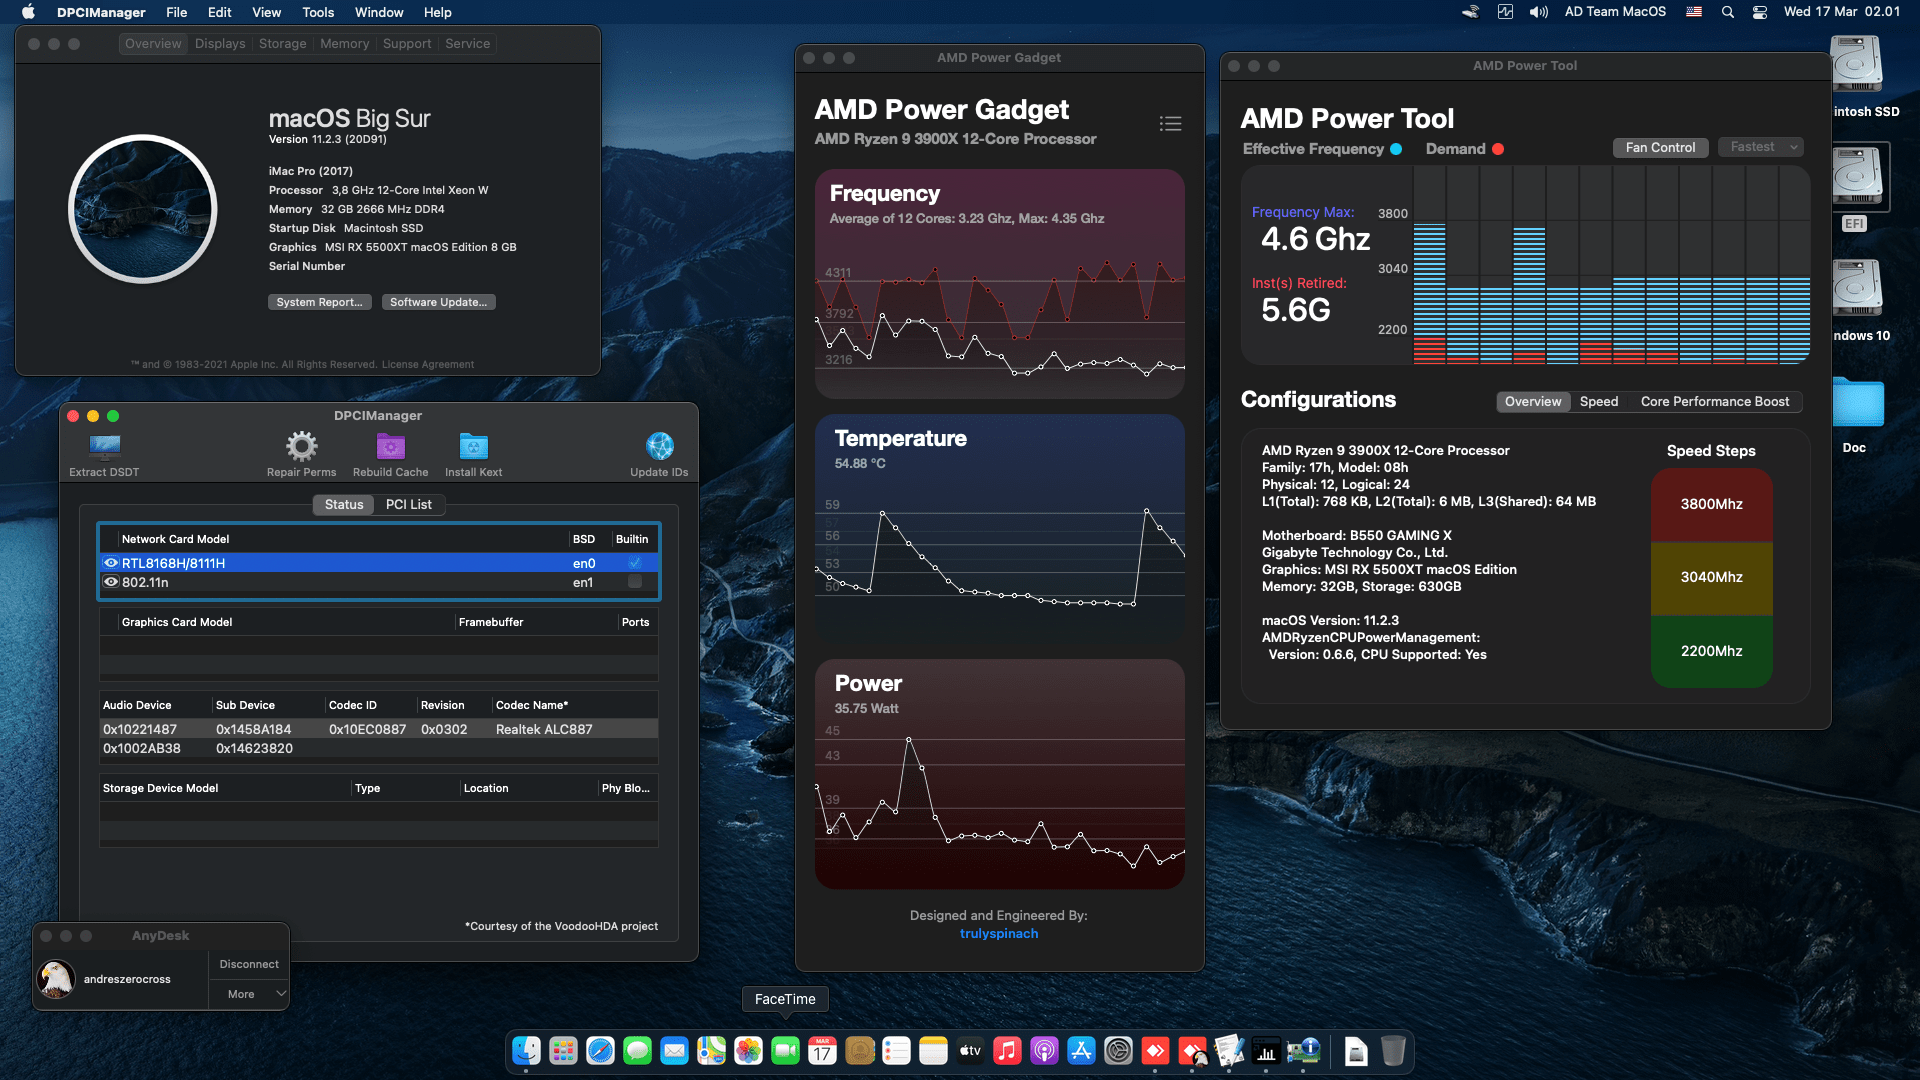Select the 2200Mhz speed step

tap(1711, 651)
